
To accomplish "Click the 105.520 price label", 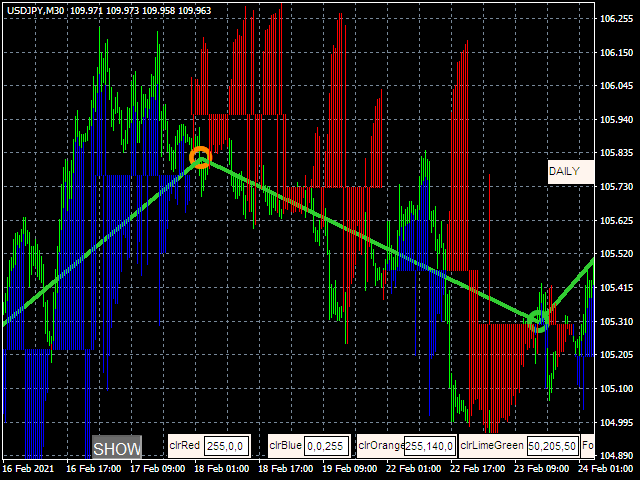I will [x=616, y=254].
